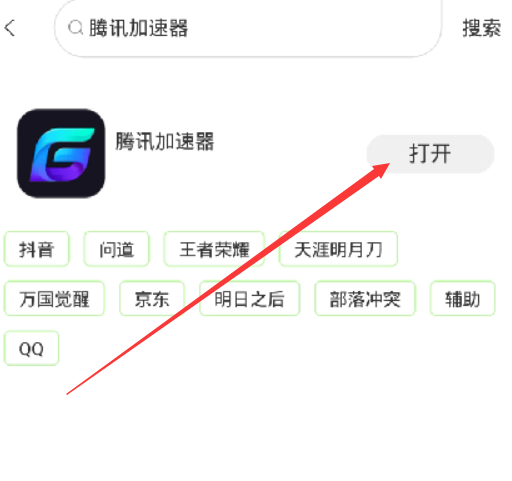Click the magnifier icon in search bar
The height and width of the screenshot is (481, 512).
point(75,28)
